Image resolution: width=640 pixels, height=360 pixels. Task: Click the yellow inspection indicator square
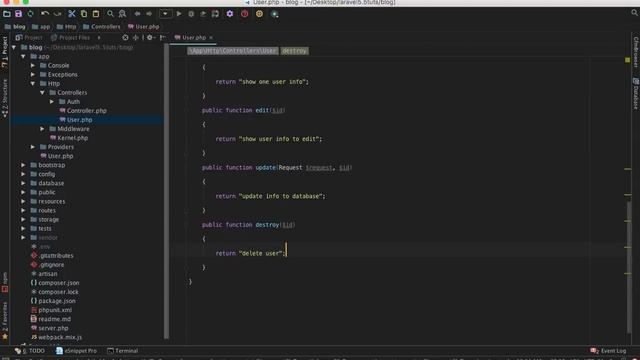(x=627, y=60)
